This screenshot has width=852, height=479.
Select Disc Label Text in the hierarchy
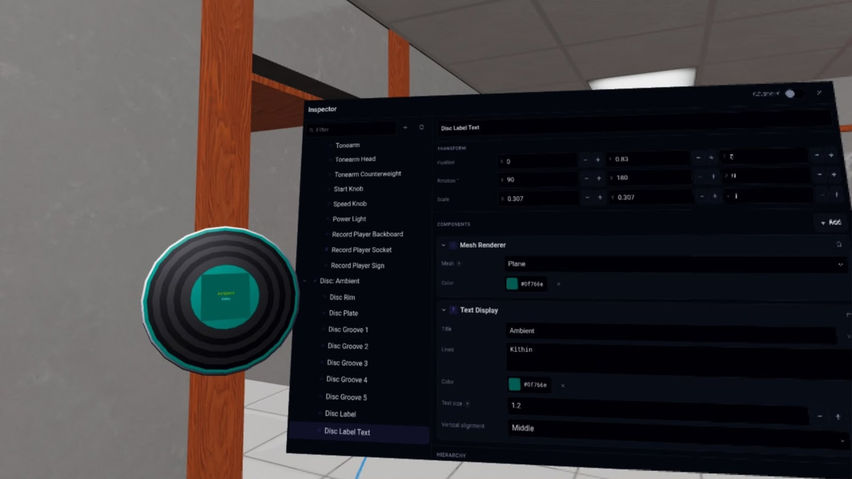(347, 432)
